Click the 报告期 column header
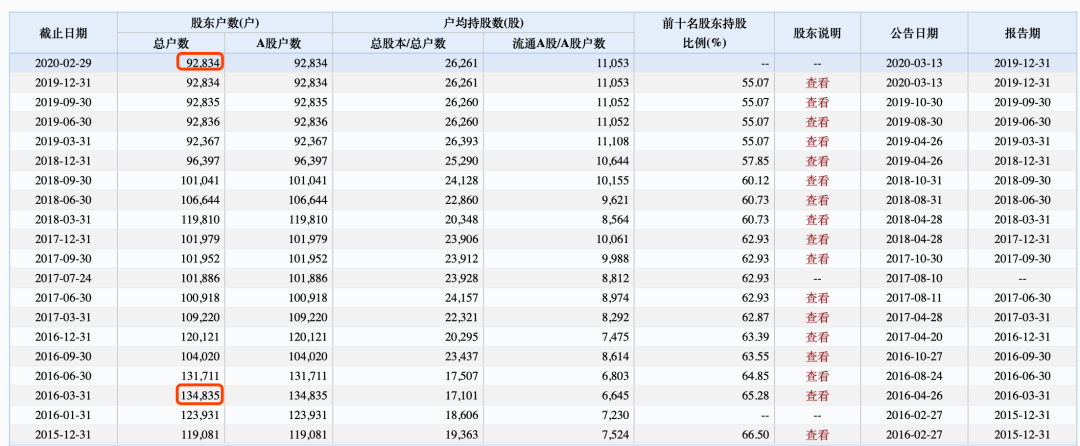 tap(1022, 33)
